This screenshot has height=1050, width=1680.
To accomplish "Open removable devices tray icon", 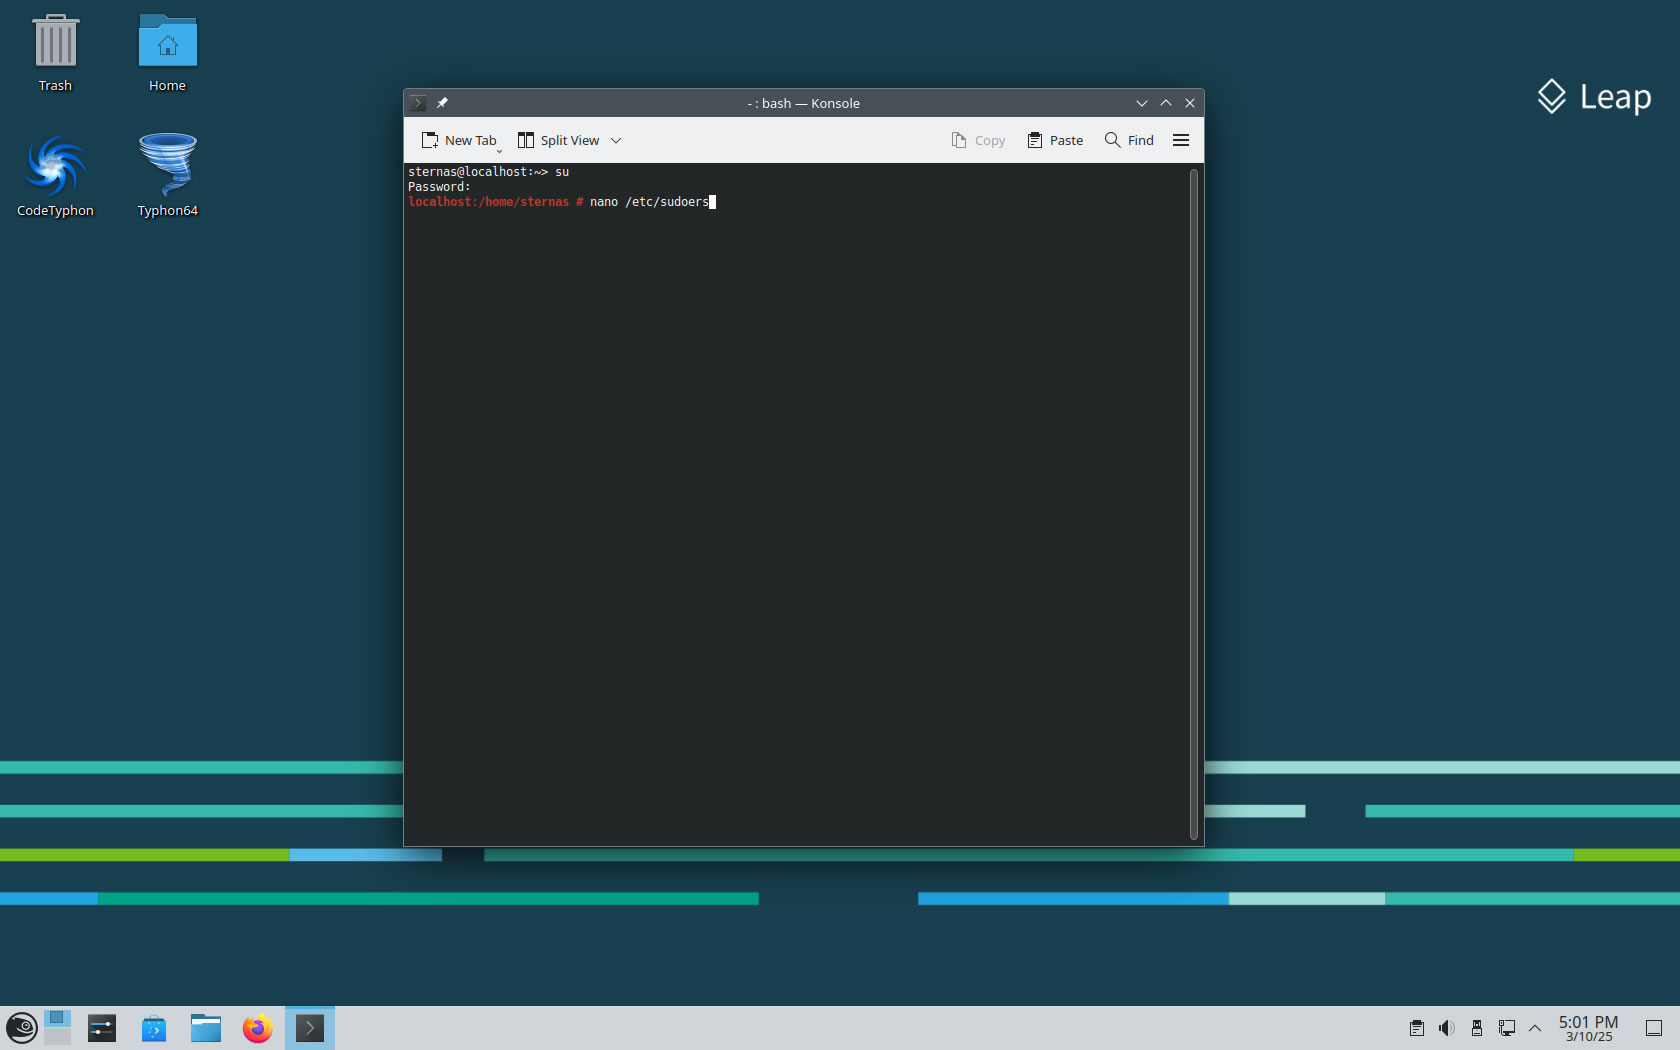I will point(1476,1028).
